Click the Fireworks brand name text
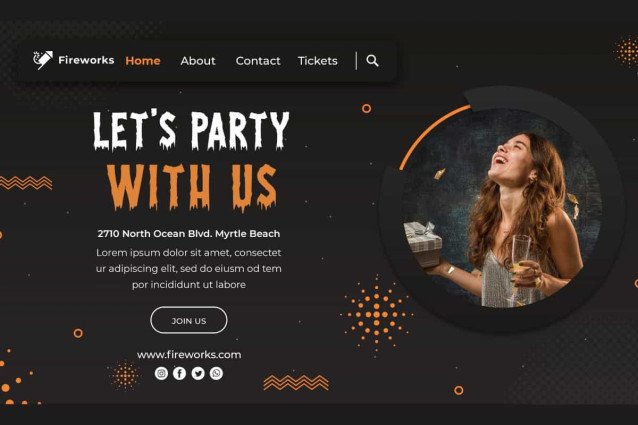 coord(86,60)
